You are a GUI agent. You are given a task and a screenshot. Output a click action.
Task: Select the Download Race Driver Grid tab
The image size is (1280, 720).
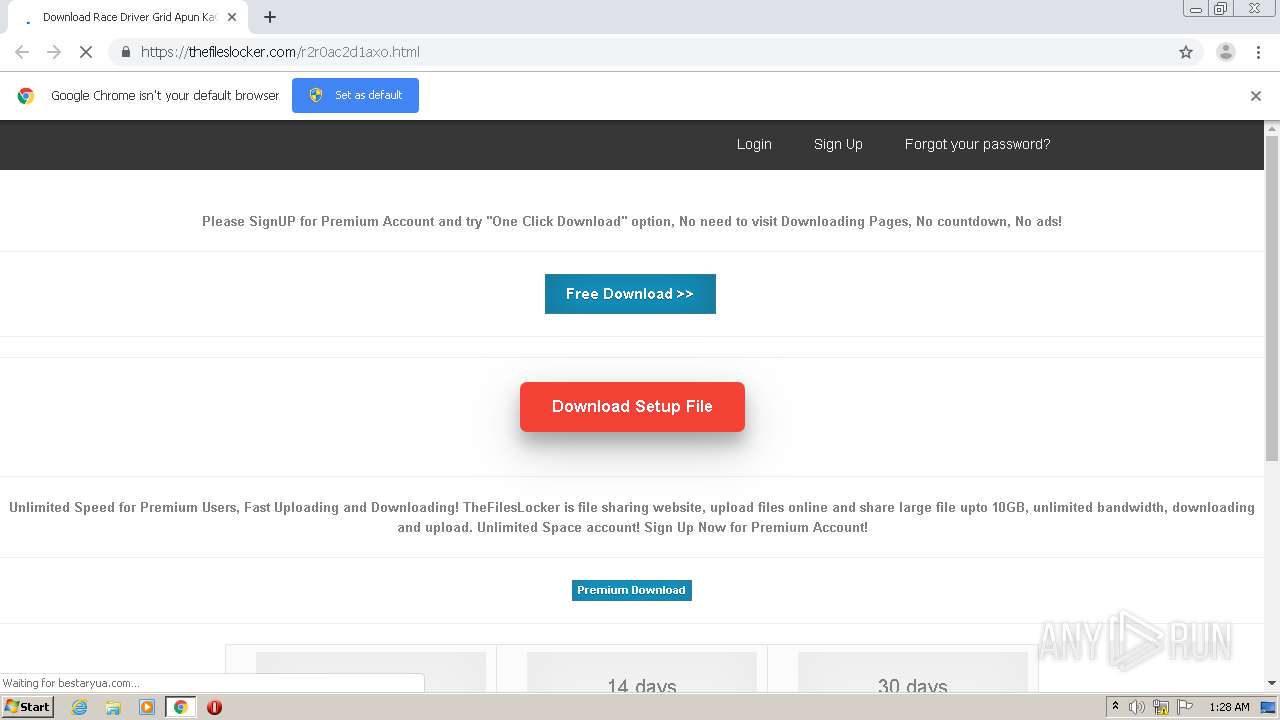(x=128, y=17)
